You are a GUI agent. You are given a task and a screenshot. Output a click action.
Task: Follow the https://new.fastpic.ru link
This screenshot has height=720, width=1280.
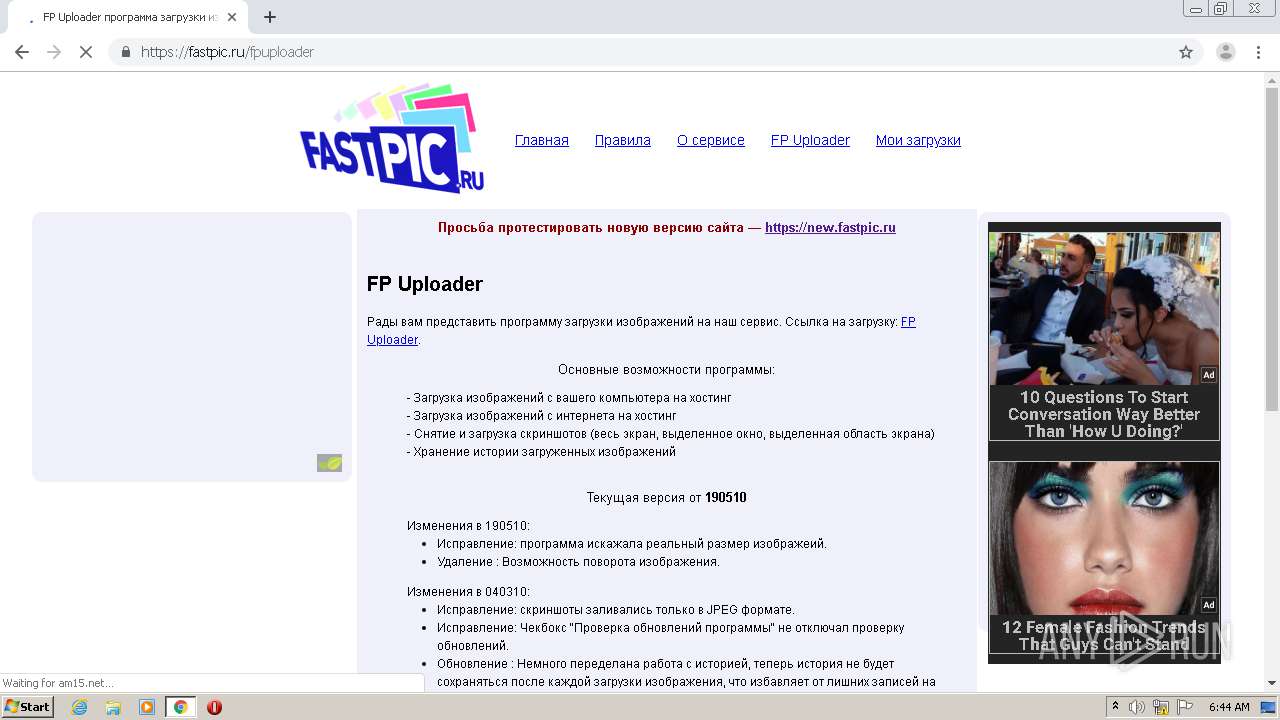pyautogui.click(x=830, y=227)
